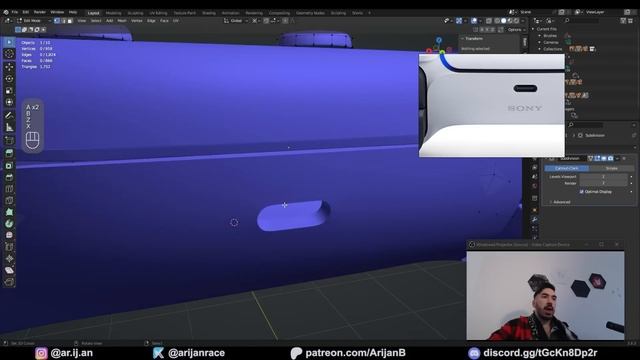Select the Spin tool

click(x=9, y=224)
